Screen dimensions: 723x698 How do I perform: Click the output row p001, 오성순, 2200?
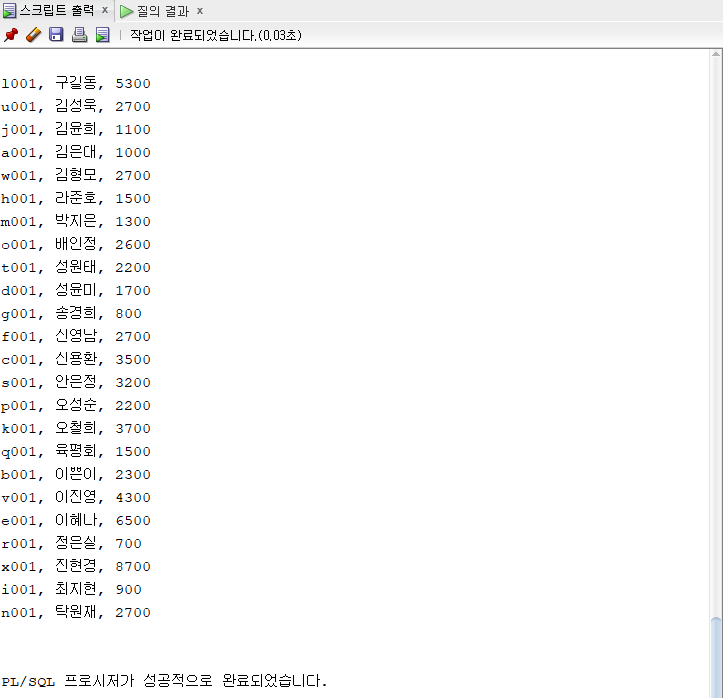click(x=76, y=406)
